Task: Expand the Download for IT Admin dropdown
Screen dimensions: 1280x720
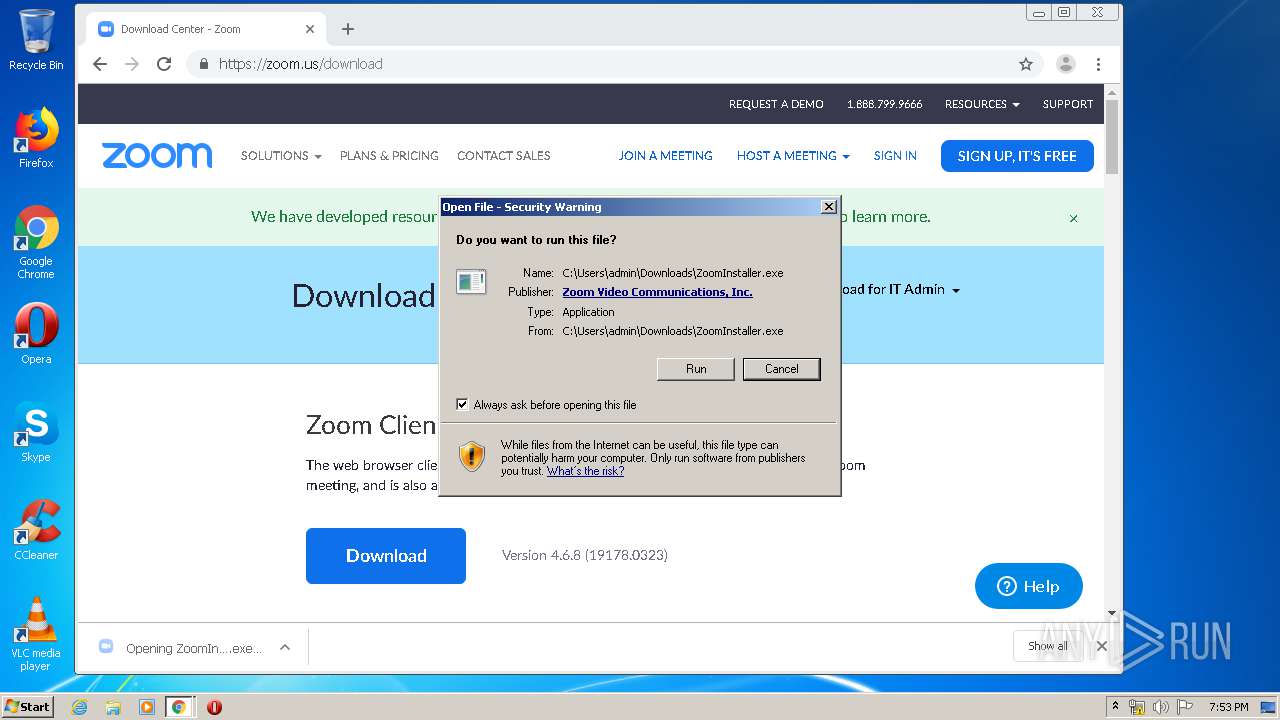Action: pos(900,290)
